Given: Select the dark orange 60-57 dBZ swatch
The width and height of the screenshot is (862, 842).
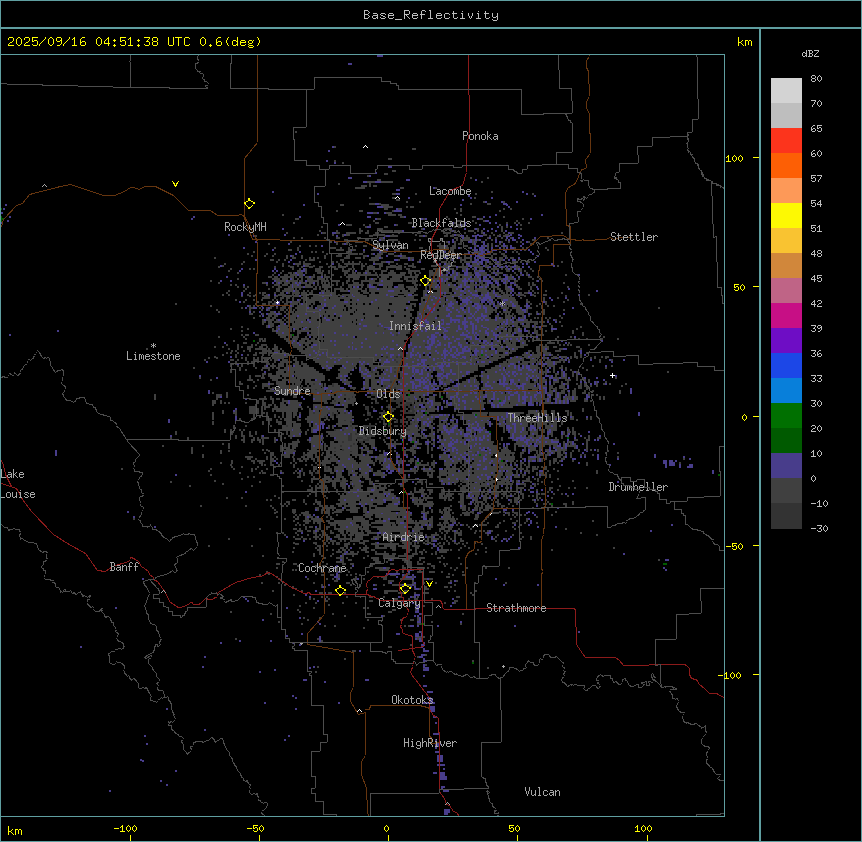Looking at the screenshot, I should [786, 165].
